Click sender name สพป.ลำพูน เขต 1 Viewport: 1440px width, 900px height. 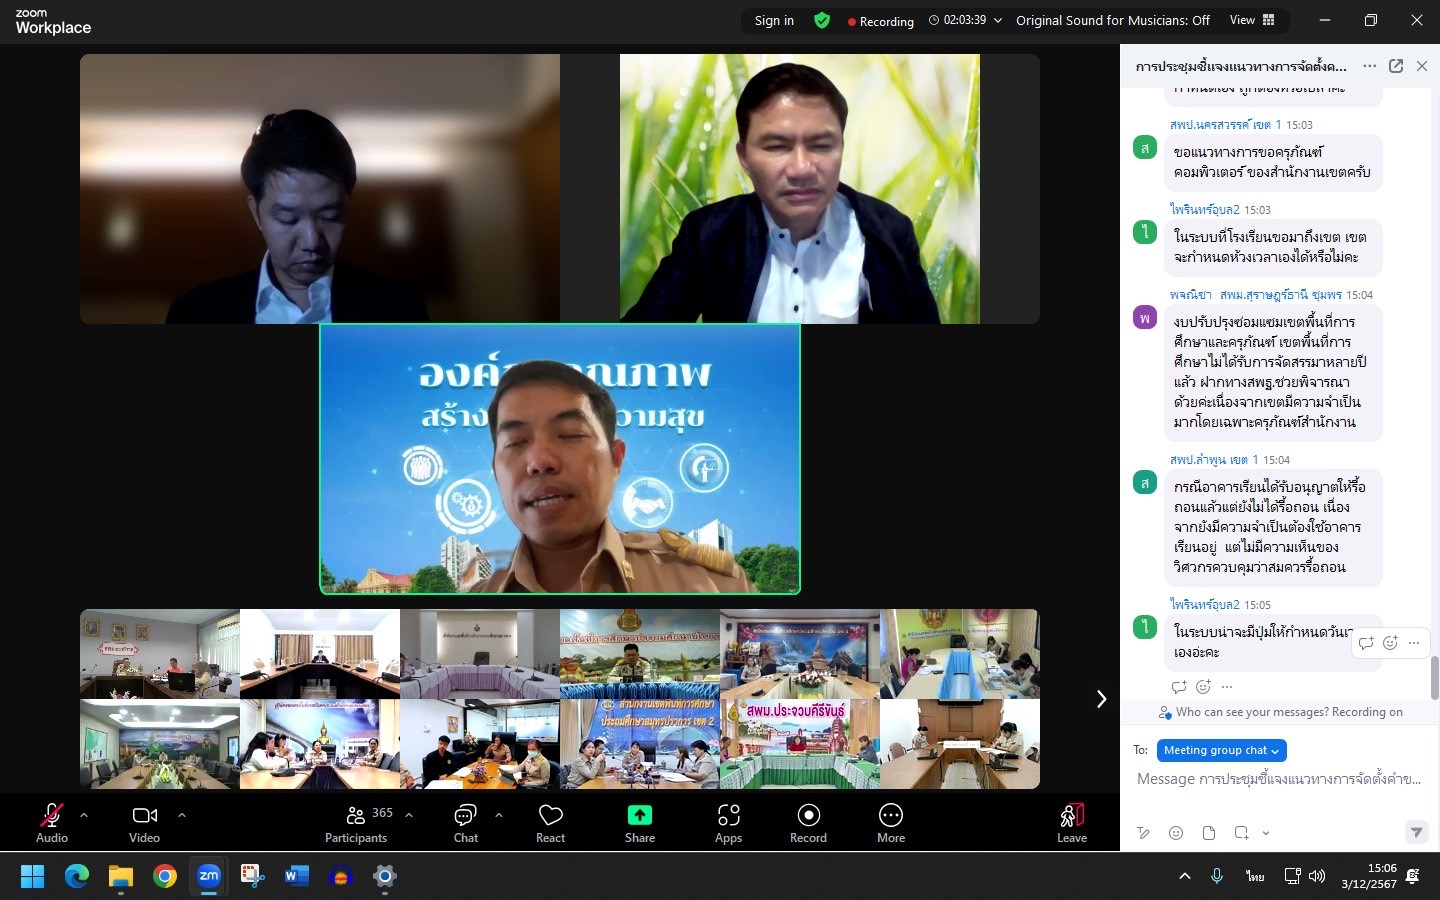pos(1214,460)
